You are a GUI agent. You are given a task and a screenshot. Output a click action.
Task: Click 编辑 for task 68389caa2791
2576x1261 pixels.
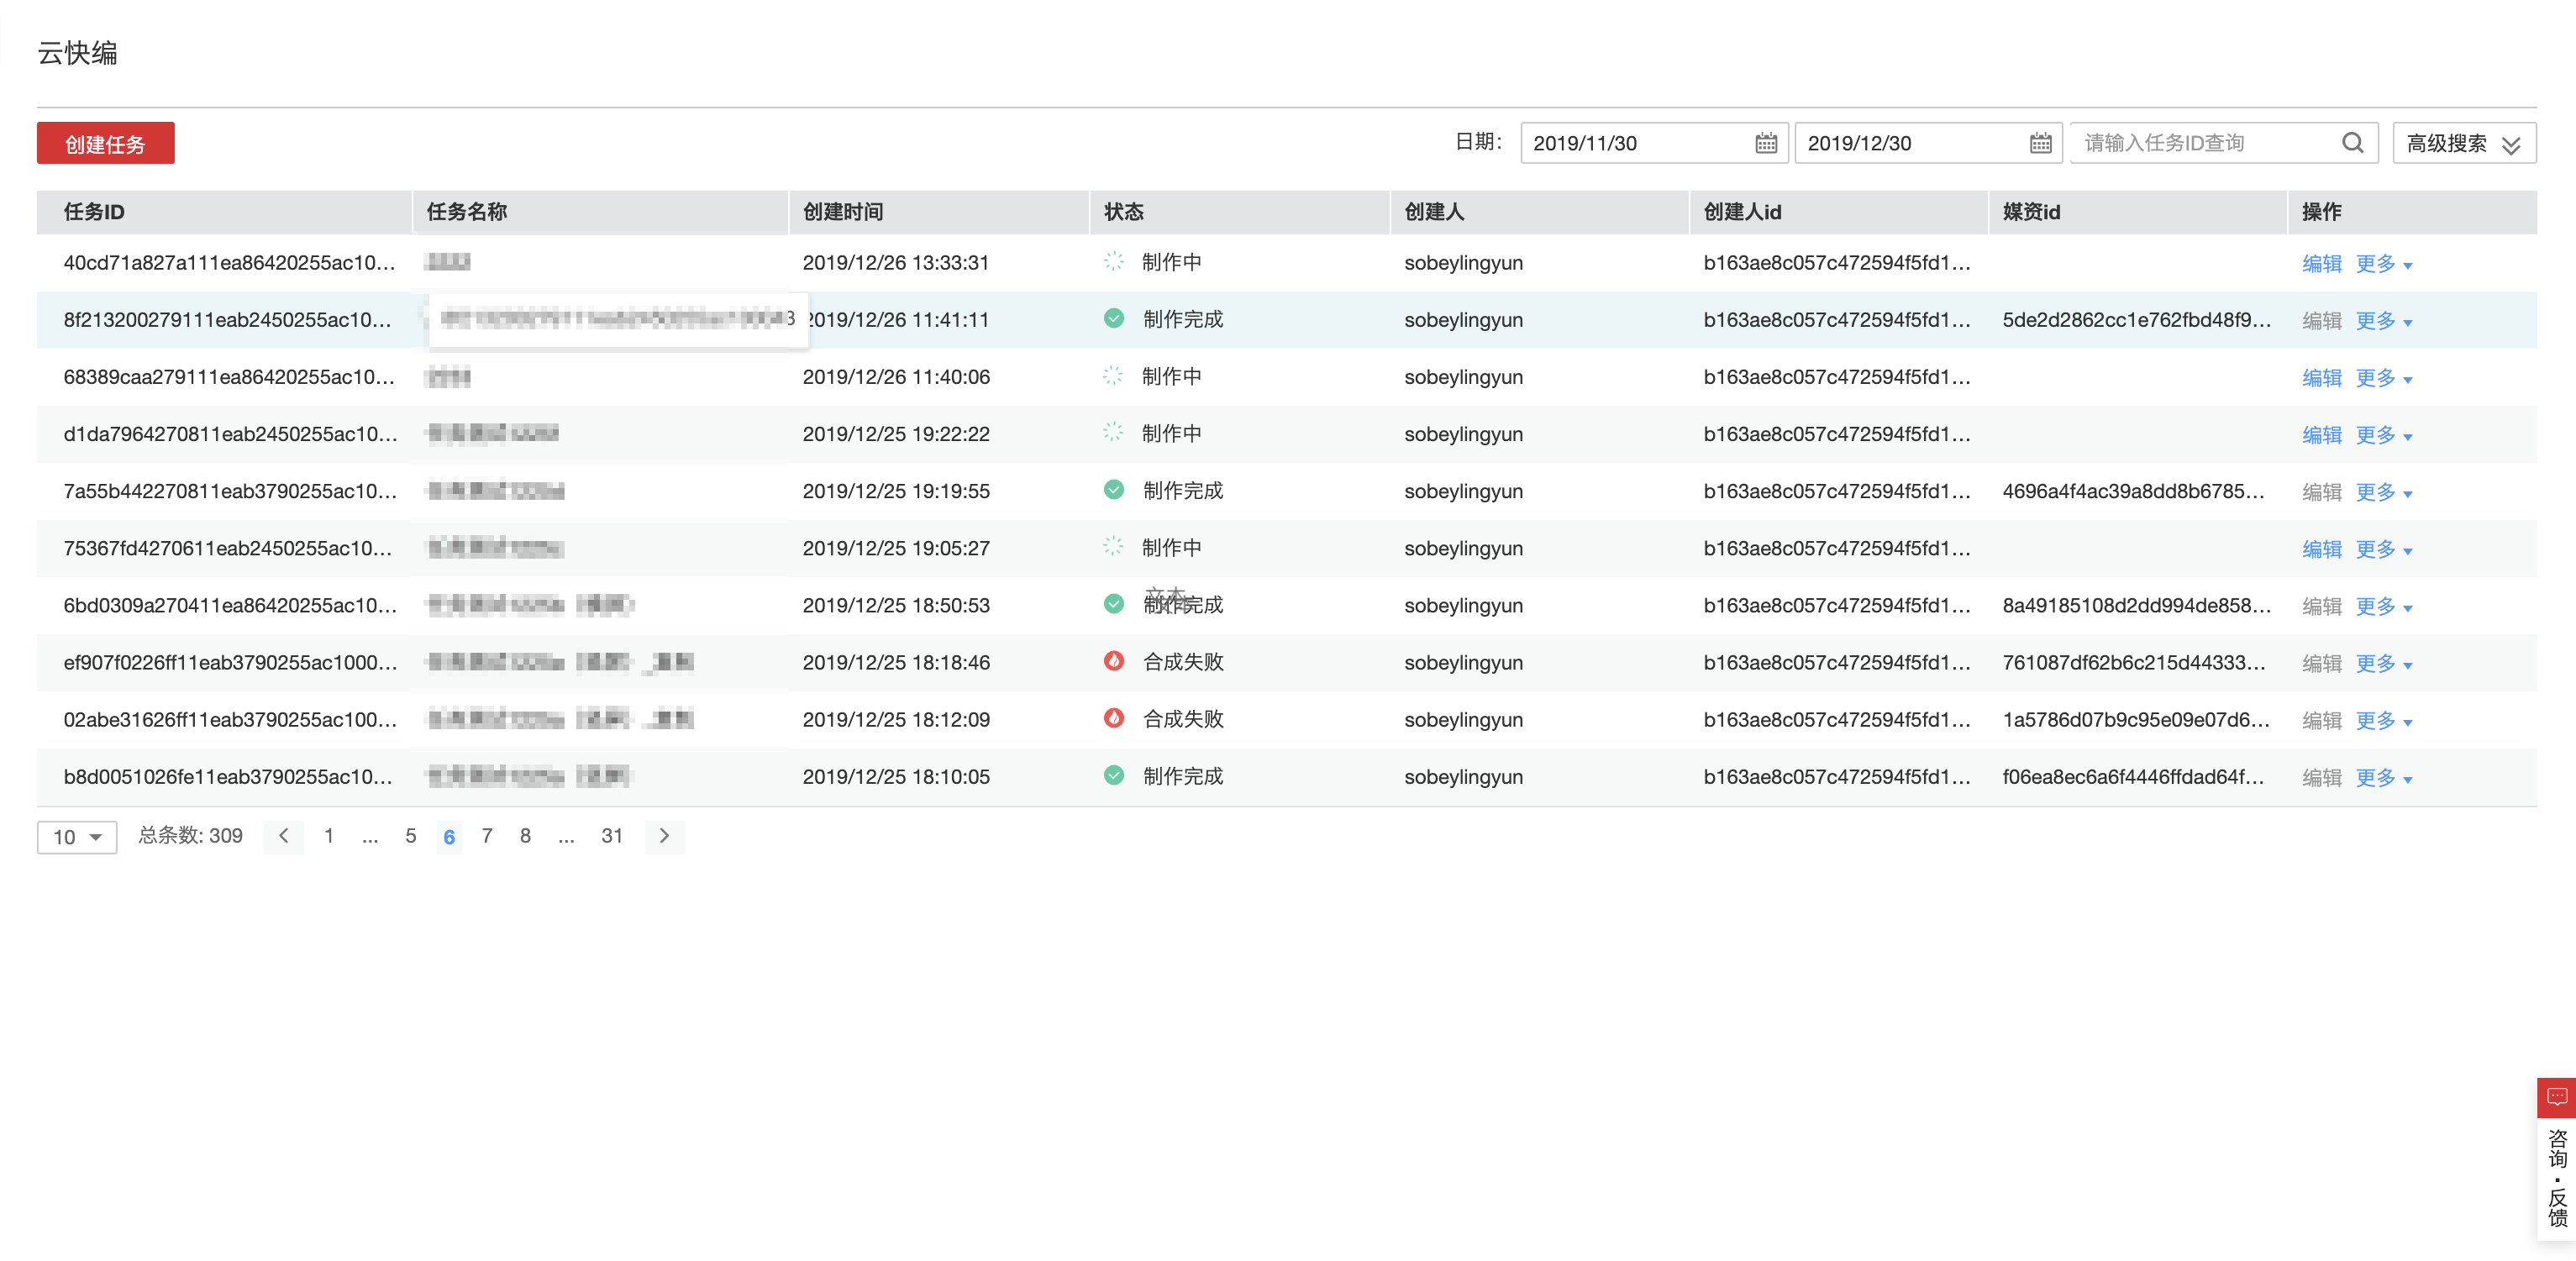[2321, 377]
